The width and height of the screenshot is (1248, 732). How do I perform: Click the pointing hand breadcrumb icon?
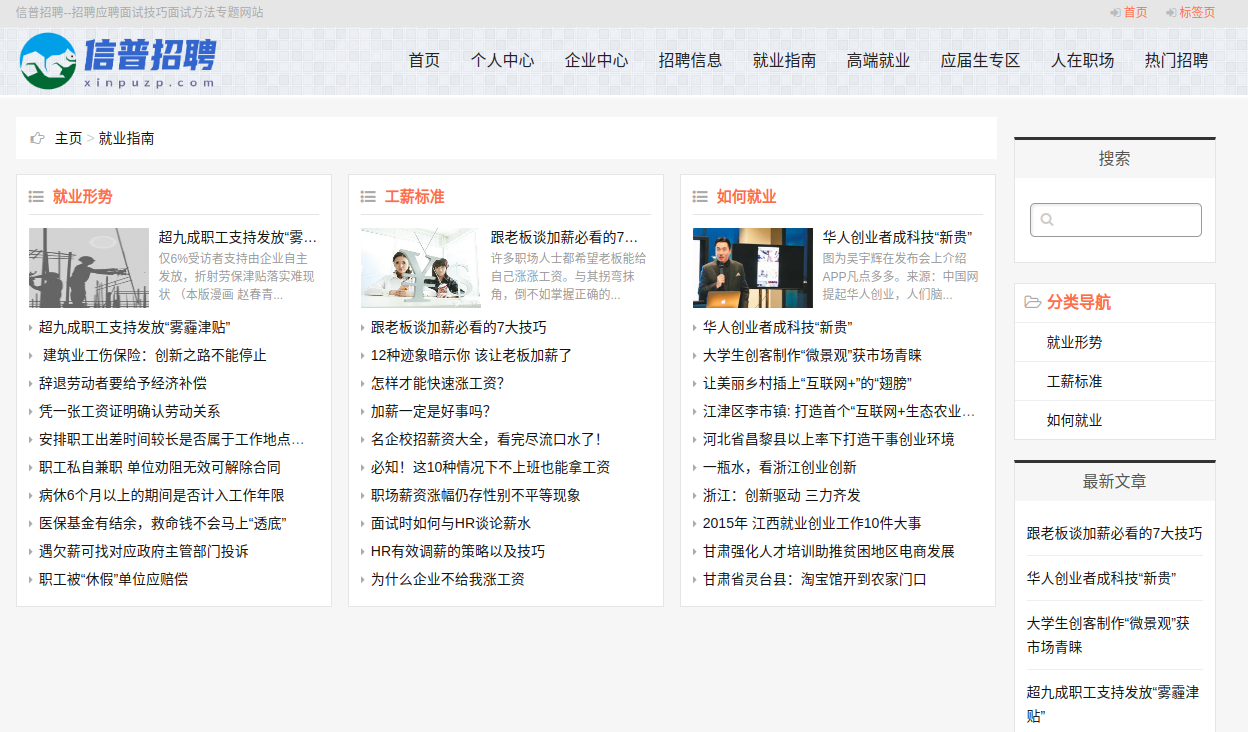pos(38,138)
